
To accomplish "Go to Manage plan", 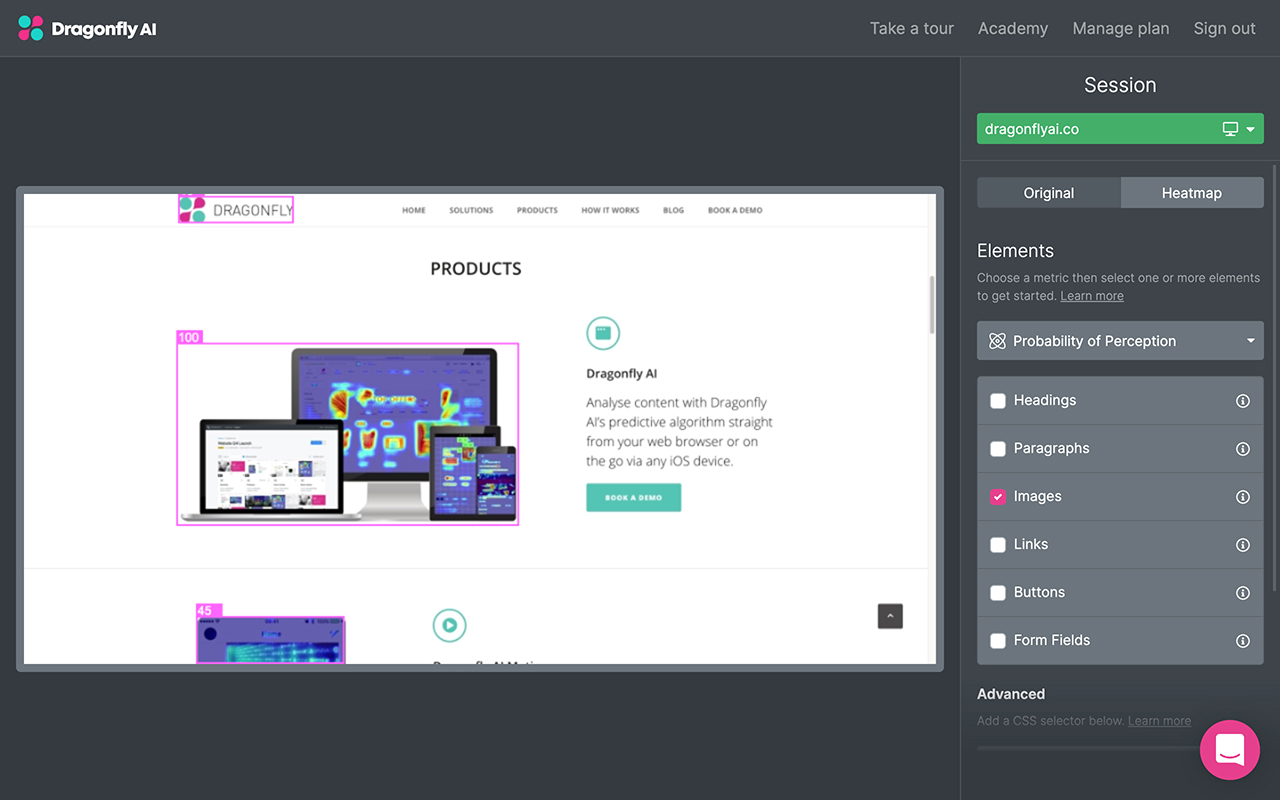I will (x=1121, y=28).
